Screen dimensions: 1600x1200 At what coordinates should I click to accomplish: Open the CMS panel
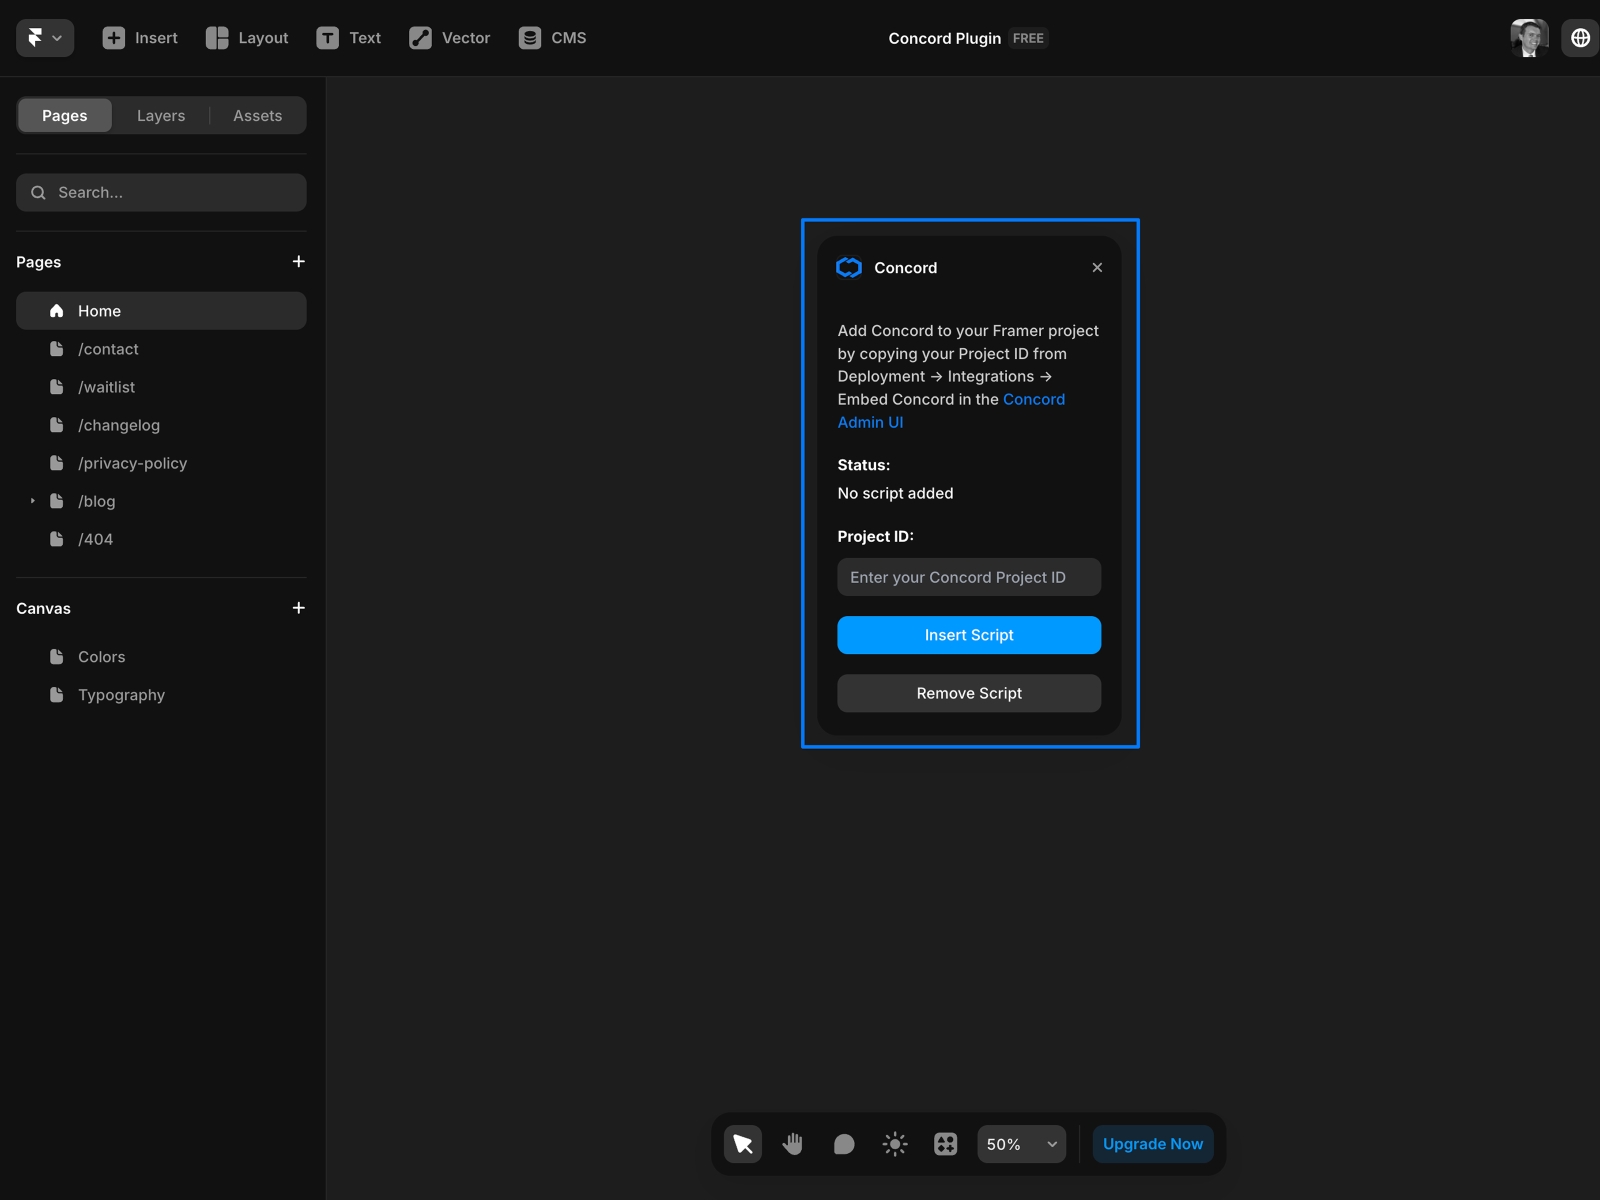pyautogui.click(x=552, y=38)
